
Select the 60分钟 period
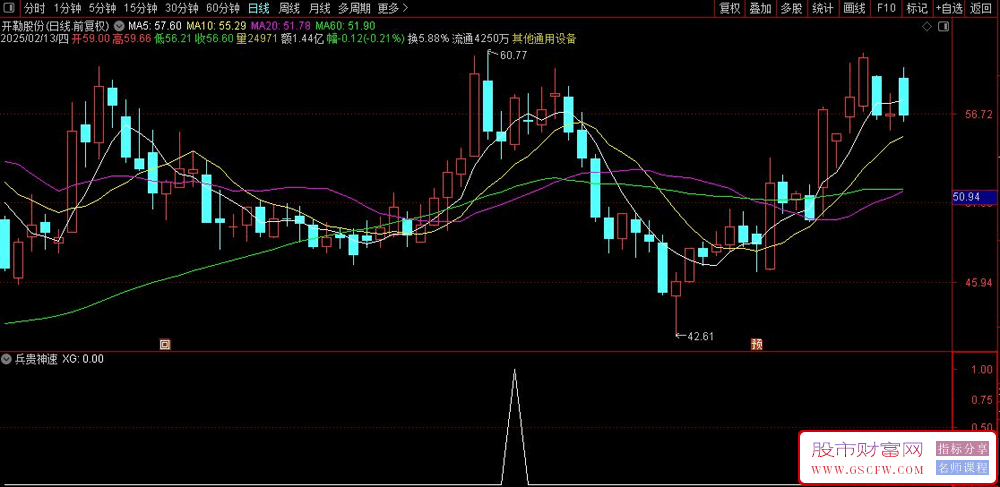tap(223, 8)
